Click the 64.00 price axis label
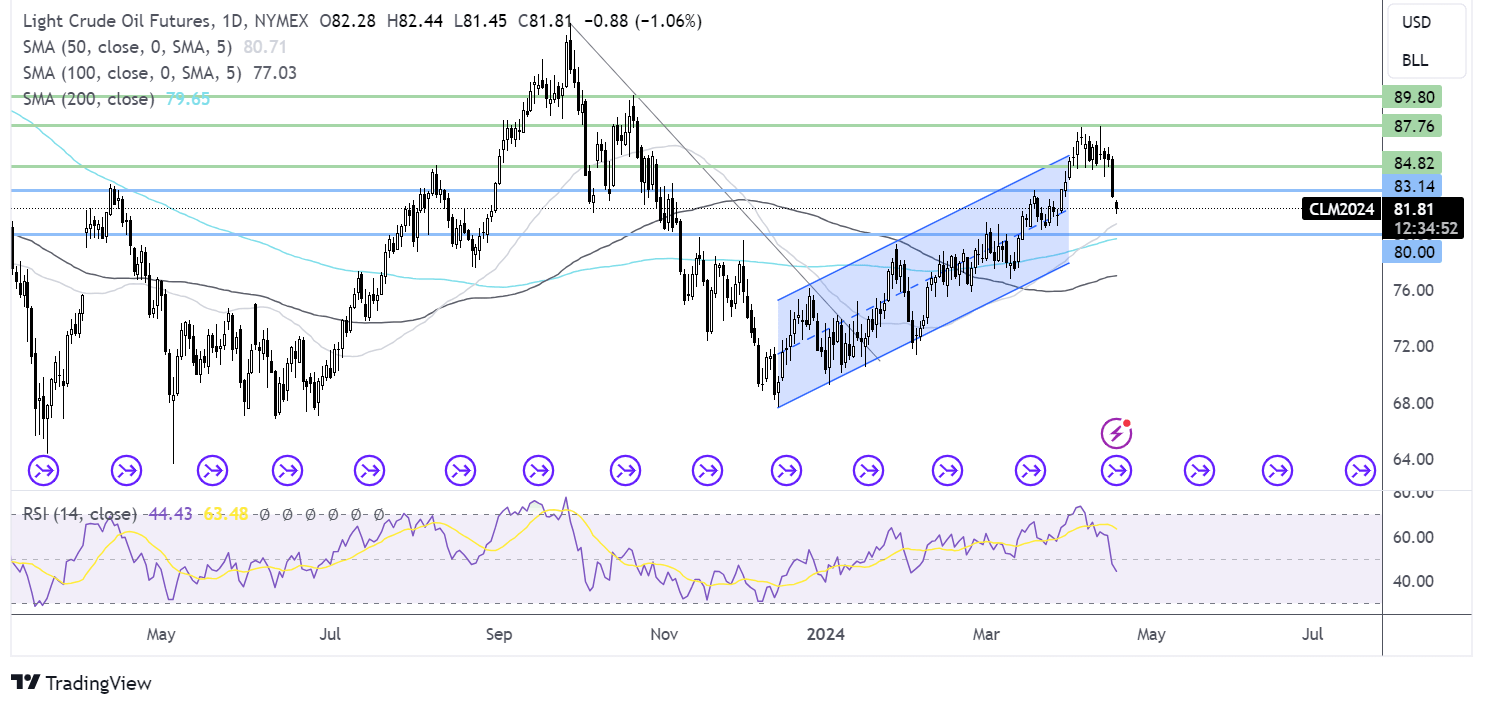Image resolution: width=1487 pixels, height=709 pixels. pos(1414,459)
